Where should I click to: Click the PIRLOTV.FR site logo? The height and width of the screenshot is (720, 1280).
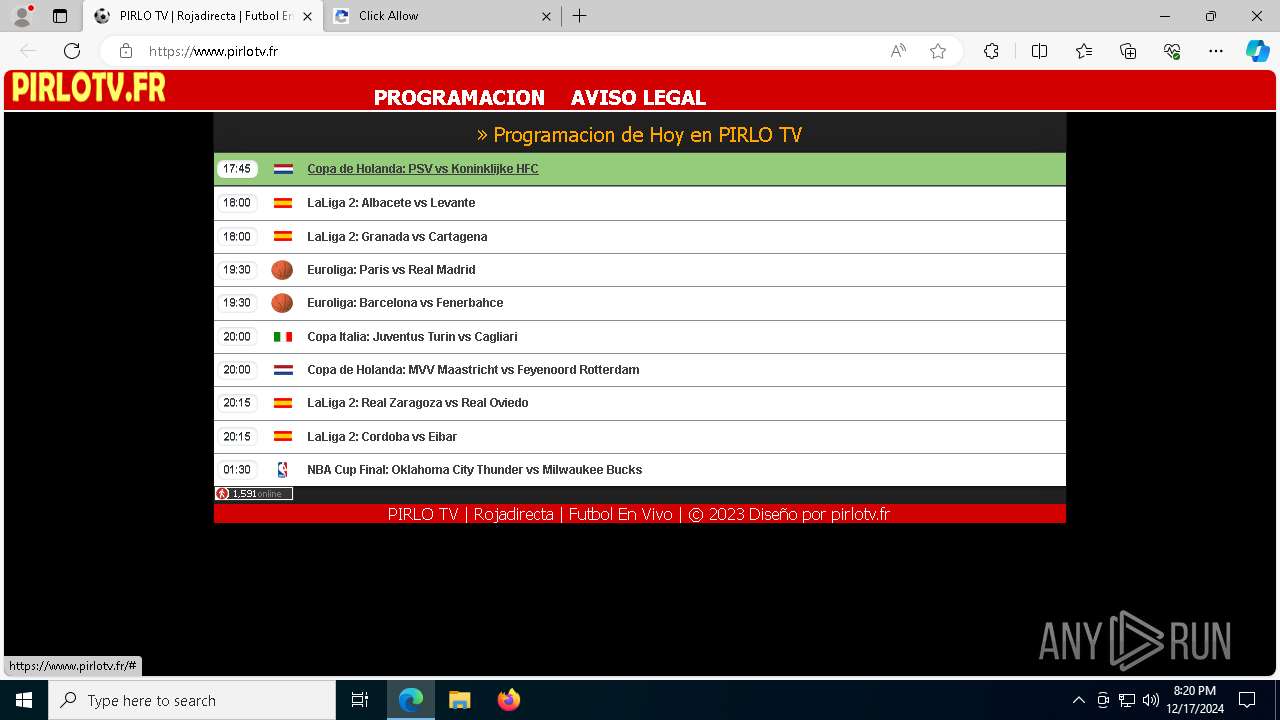(x=89, y=88)
